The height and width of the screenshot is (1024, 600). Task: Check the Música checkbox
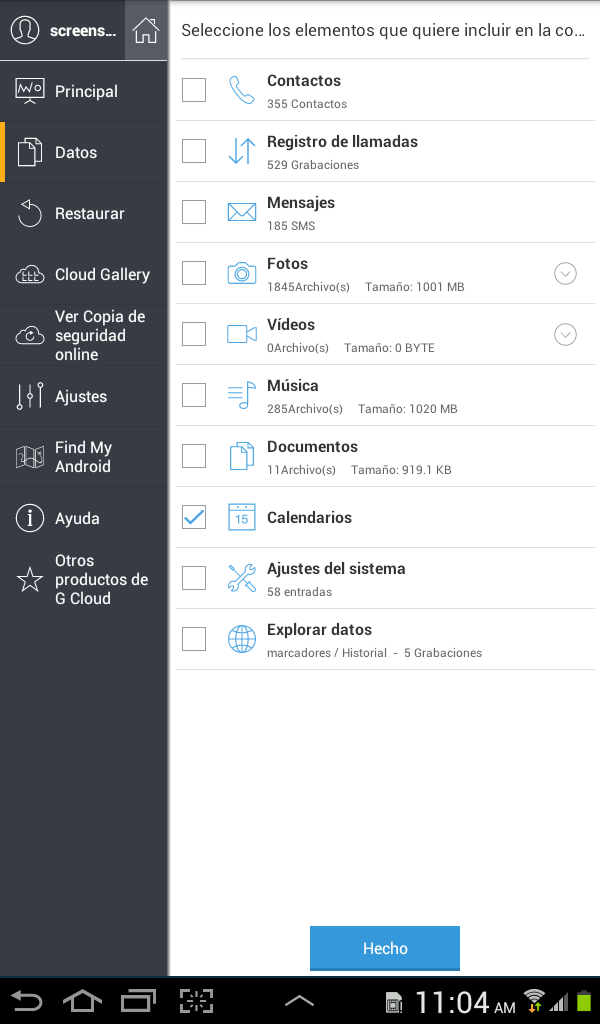click(x=194, y=395)
